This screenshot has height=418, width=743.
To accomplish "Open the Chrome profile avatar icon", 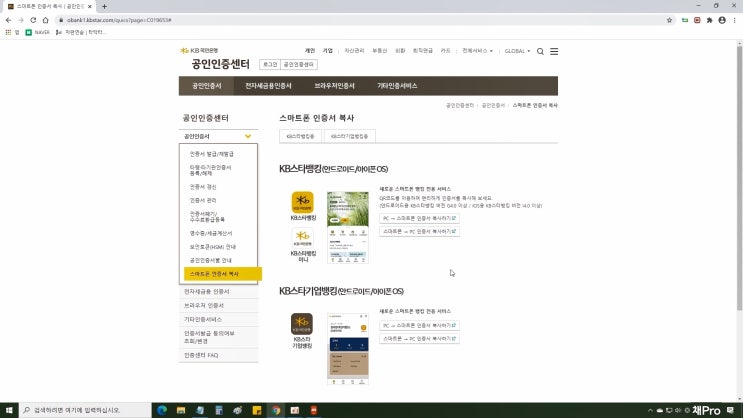I will click(x=722, y=20).
